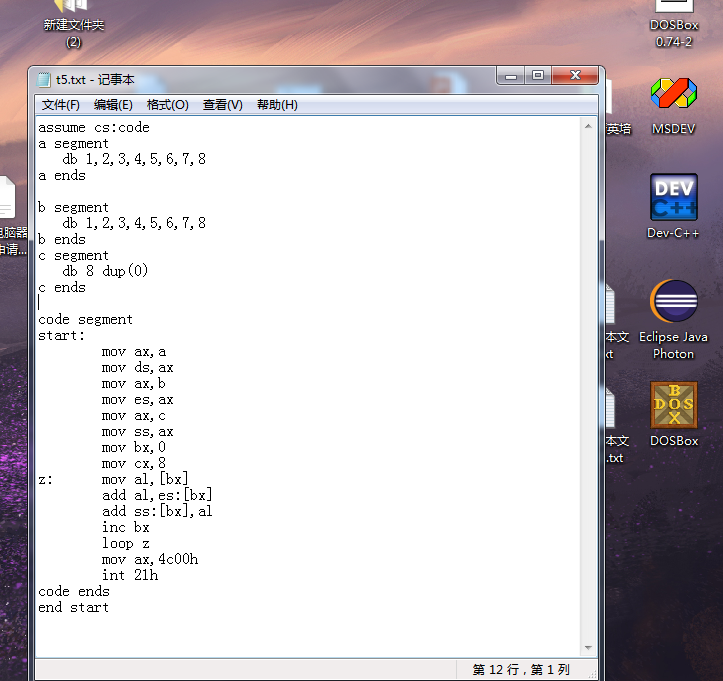The height and width of the screenshot is (681, 723).
Task: Click the line 'a segment'
Action: [73, 143]
